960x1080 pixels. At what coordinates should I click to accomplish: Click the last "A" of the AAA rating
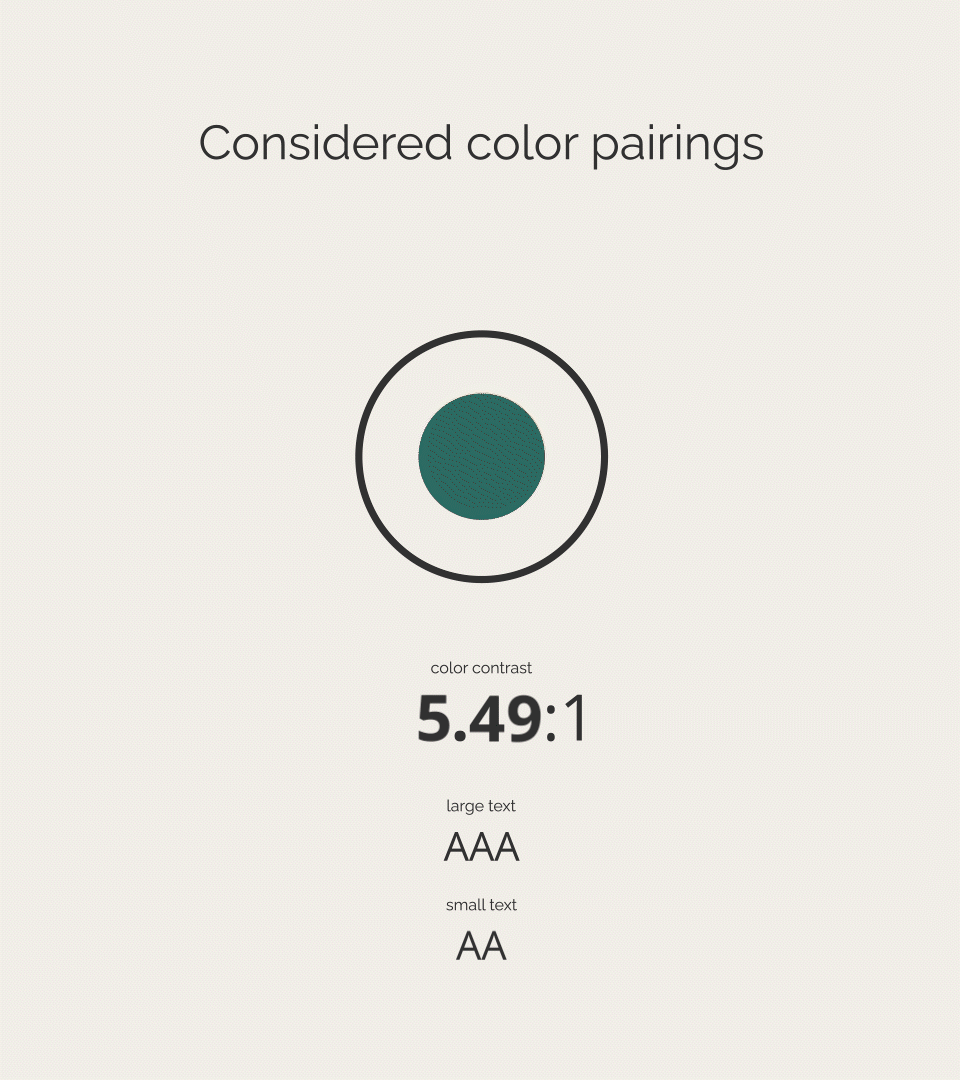click(x=506, y=848)
